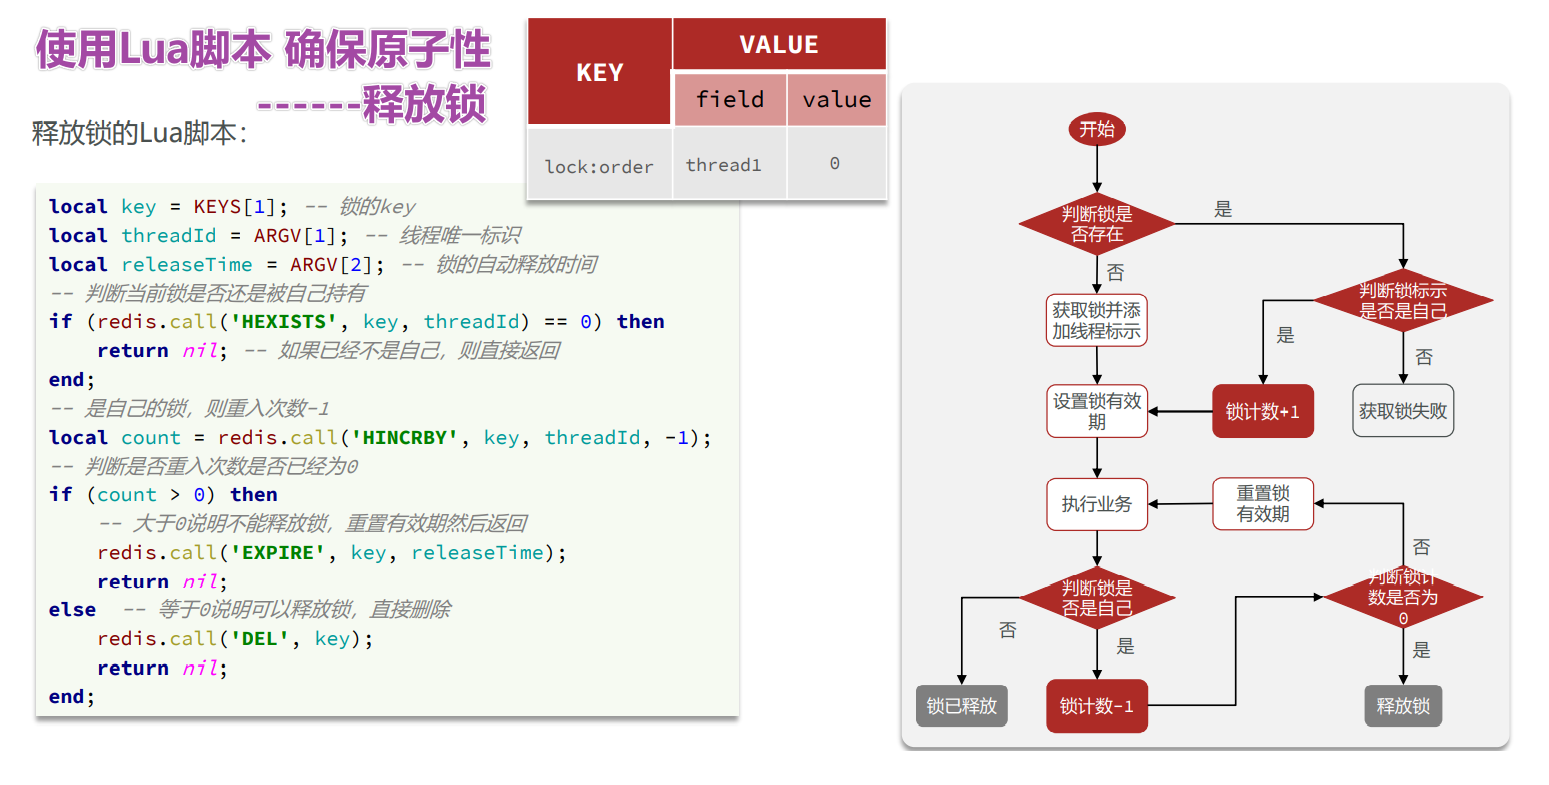Click the 判断当前锁是否还是被自己持有 comment line
This screenshot has height=785, width=1549.
208,294
